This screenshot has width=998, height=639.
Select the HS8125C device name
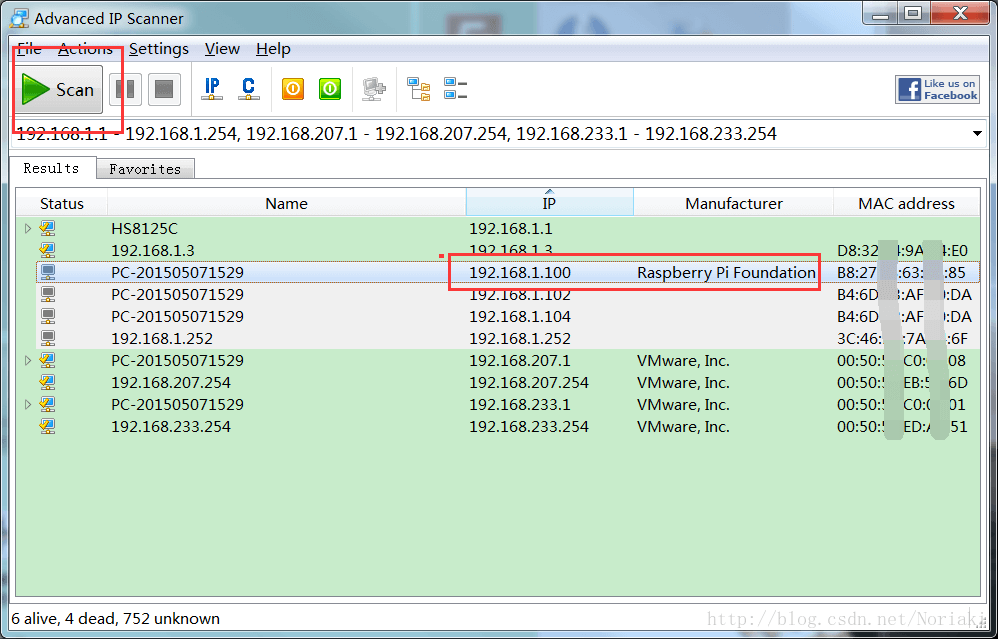(144, 228)
